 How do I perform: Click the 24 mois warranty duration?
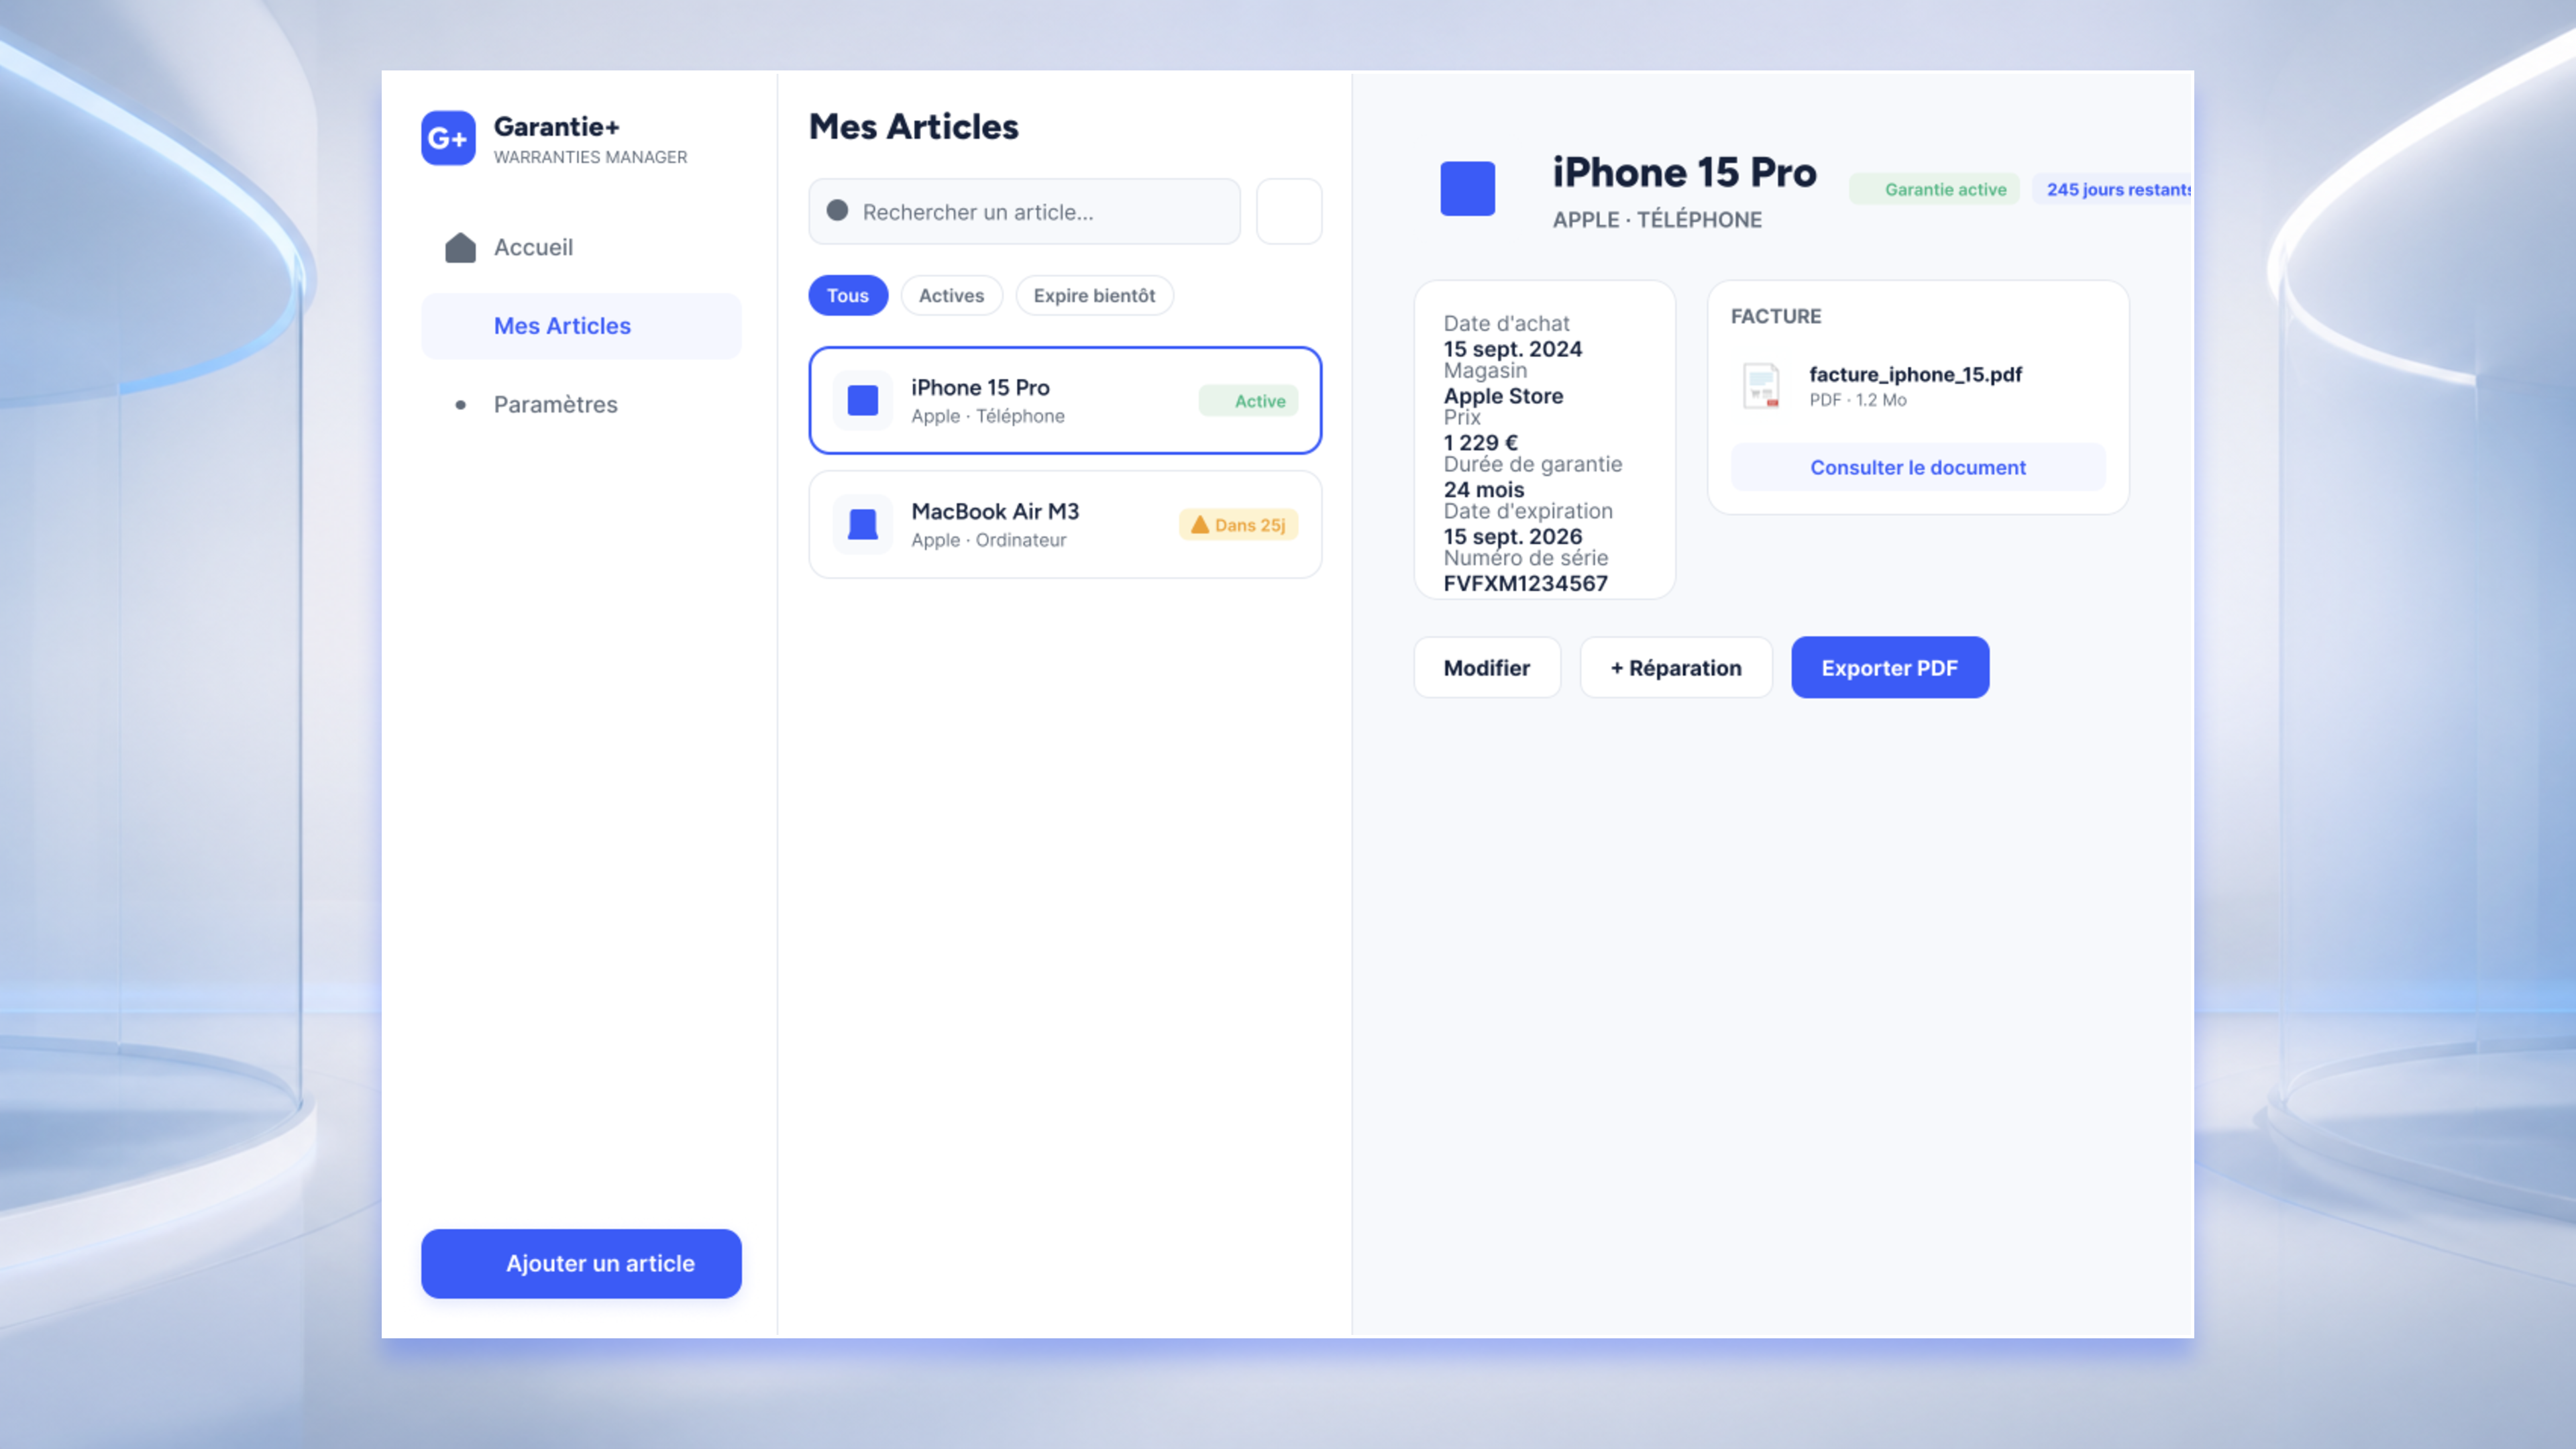point(1484,490)
